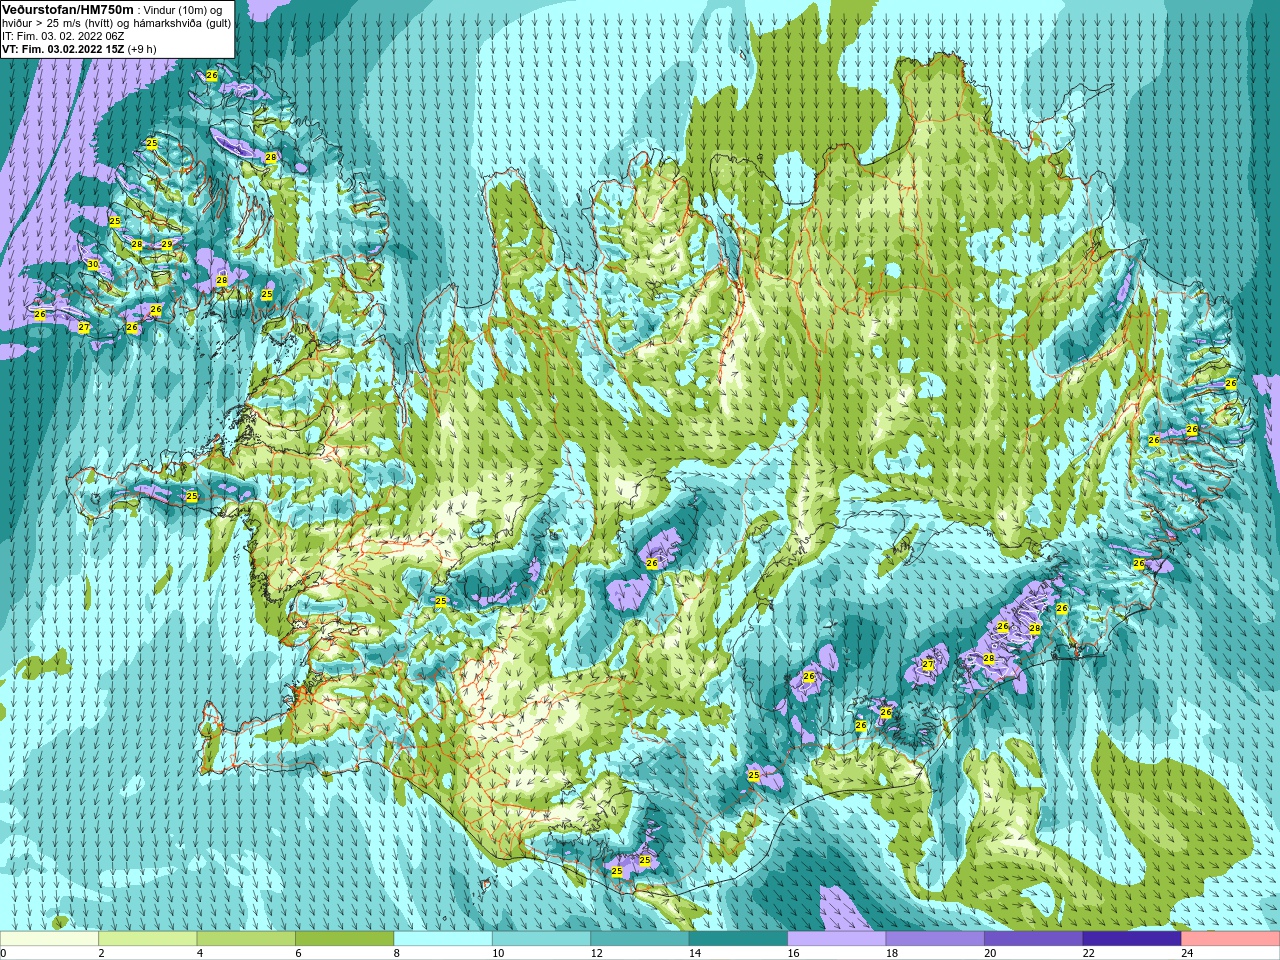The height and width of the screenshot is (960, 1280).
Task: Pick the legend swatch between 4 and 6
Action: point(246,939)
